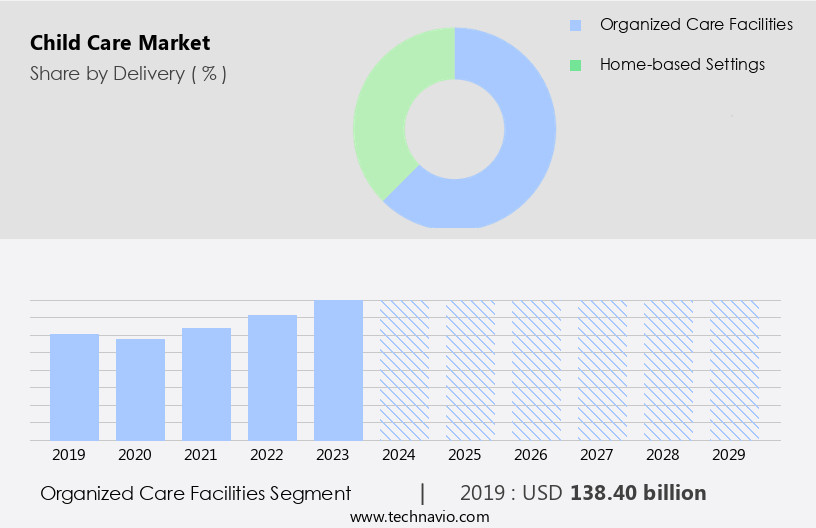Click the green Home-based Settings legend swatch
Viewport: 816px width, 528px height.
(575, 65)
